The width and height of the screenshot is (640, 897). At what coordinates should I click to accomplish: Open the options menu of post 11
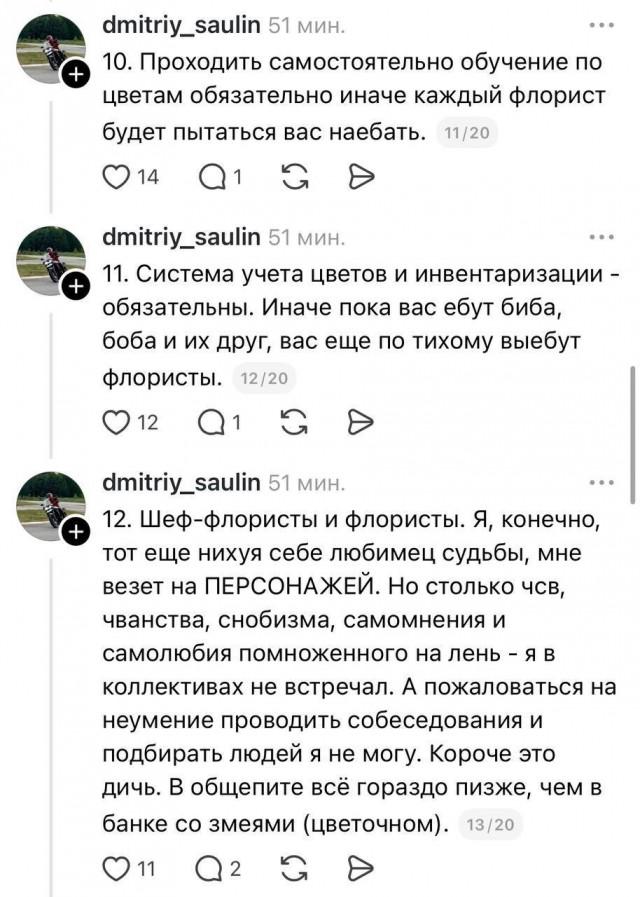point(601,237)
